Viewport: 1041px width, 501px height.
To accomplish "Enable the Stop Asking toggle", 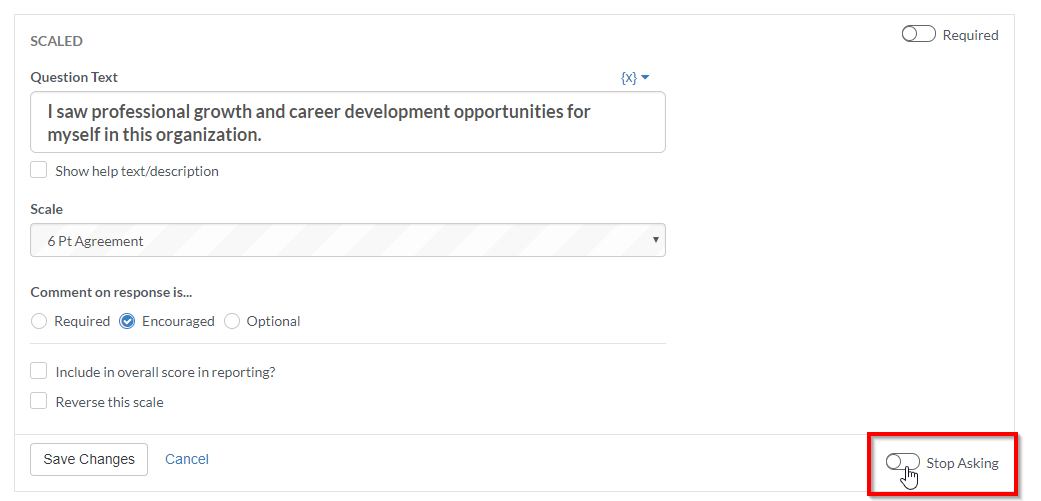I will click(x=902, y=462).
